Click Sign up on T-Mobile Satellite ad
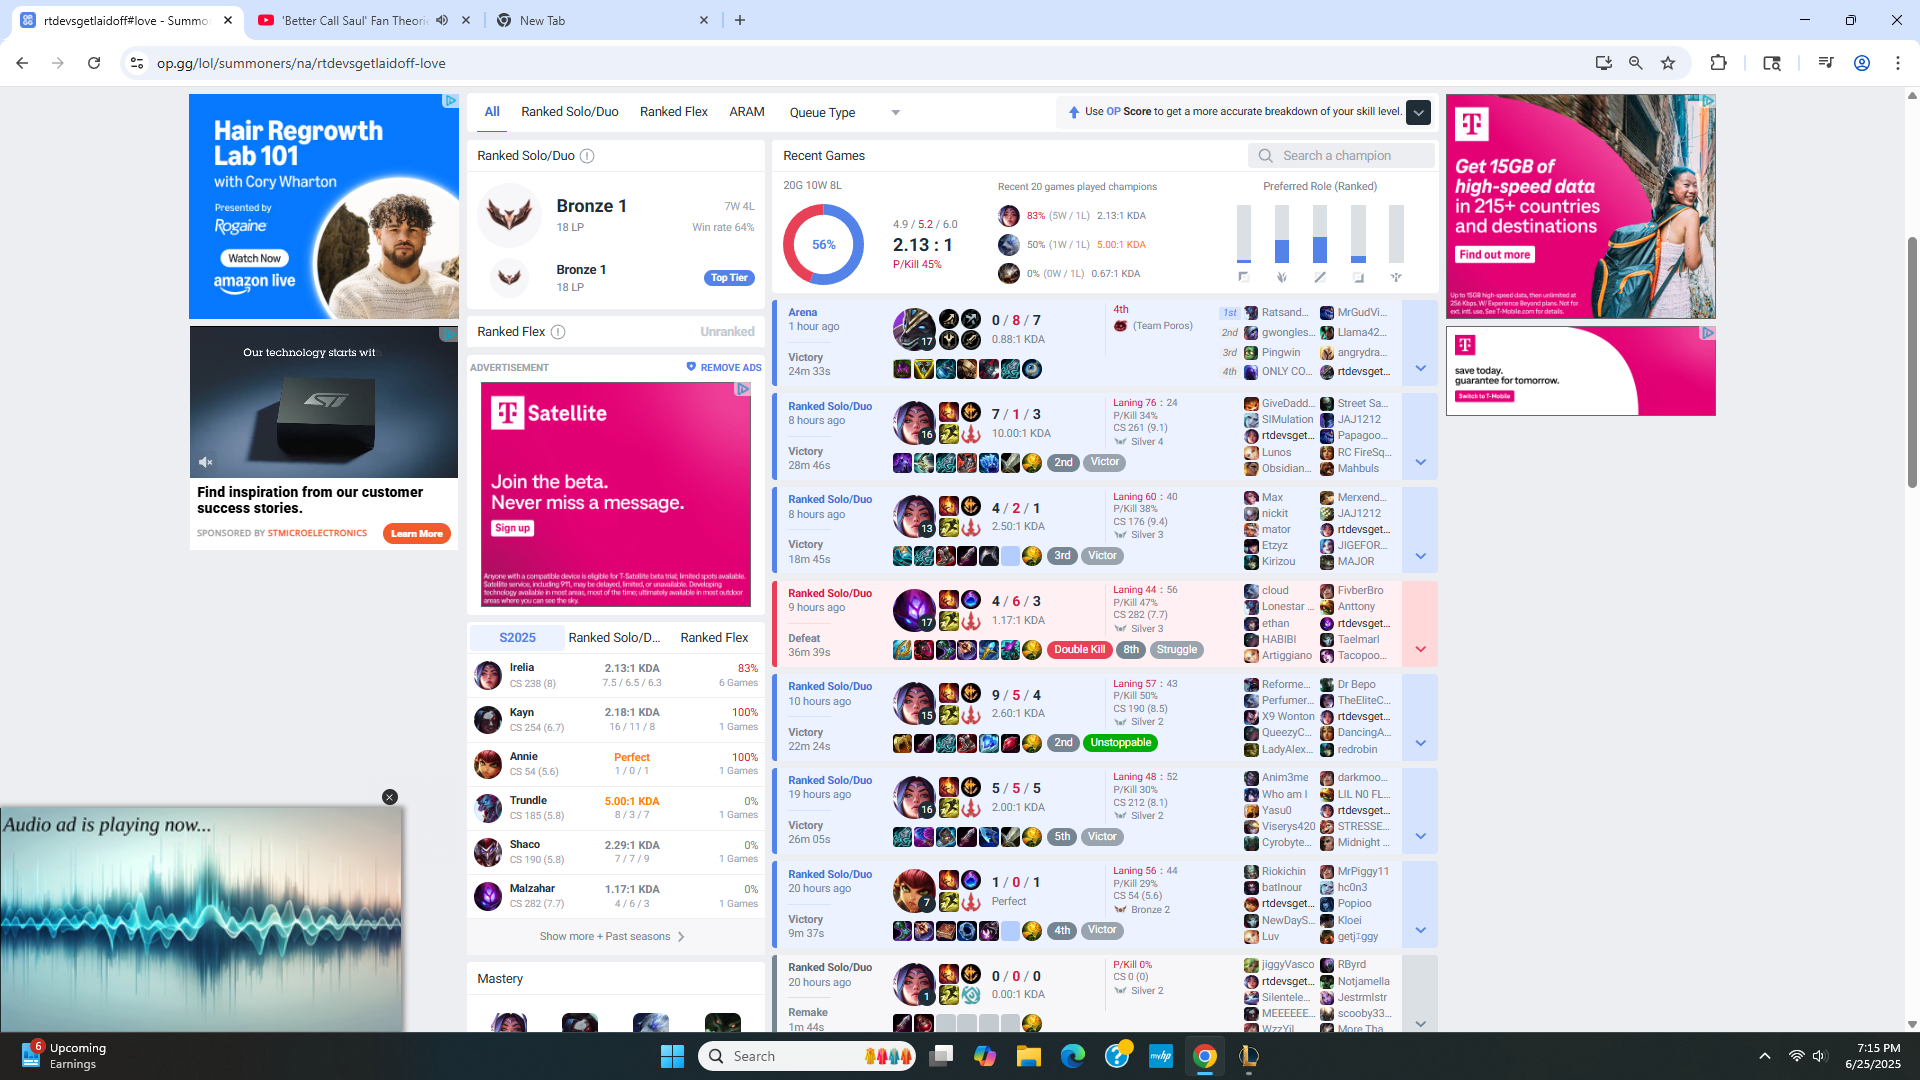Viewport: 1920px width, 1080px height. coord(512,528)
